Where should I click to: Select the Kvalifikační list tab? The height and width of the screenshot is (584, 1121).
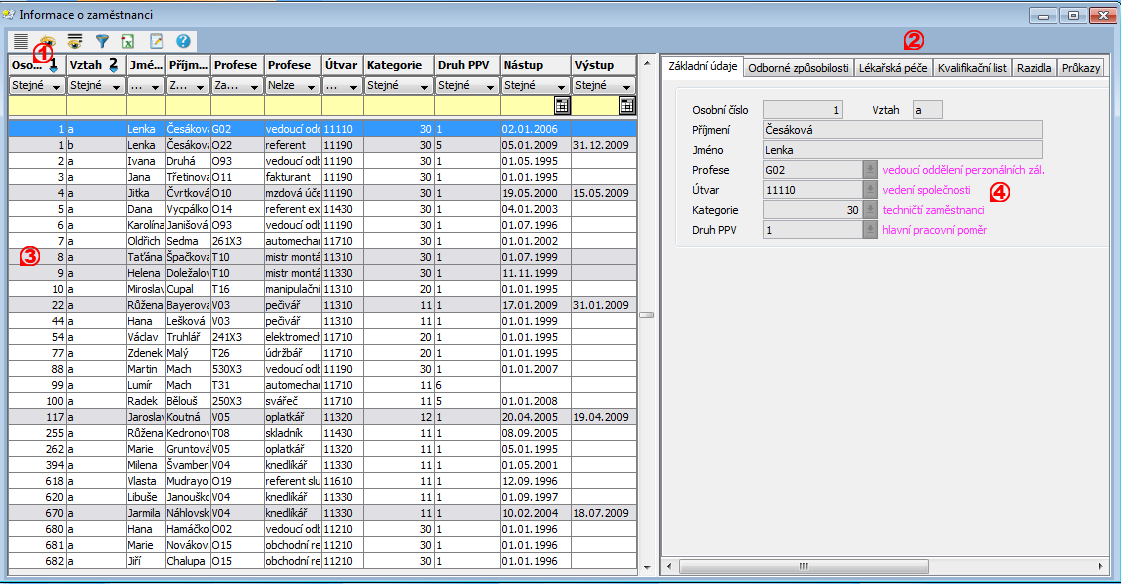972,68
